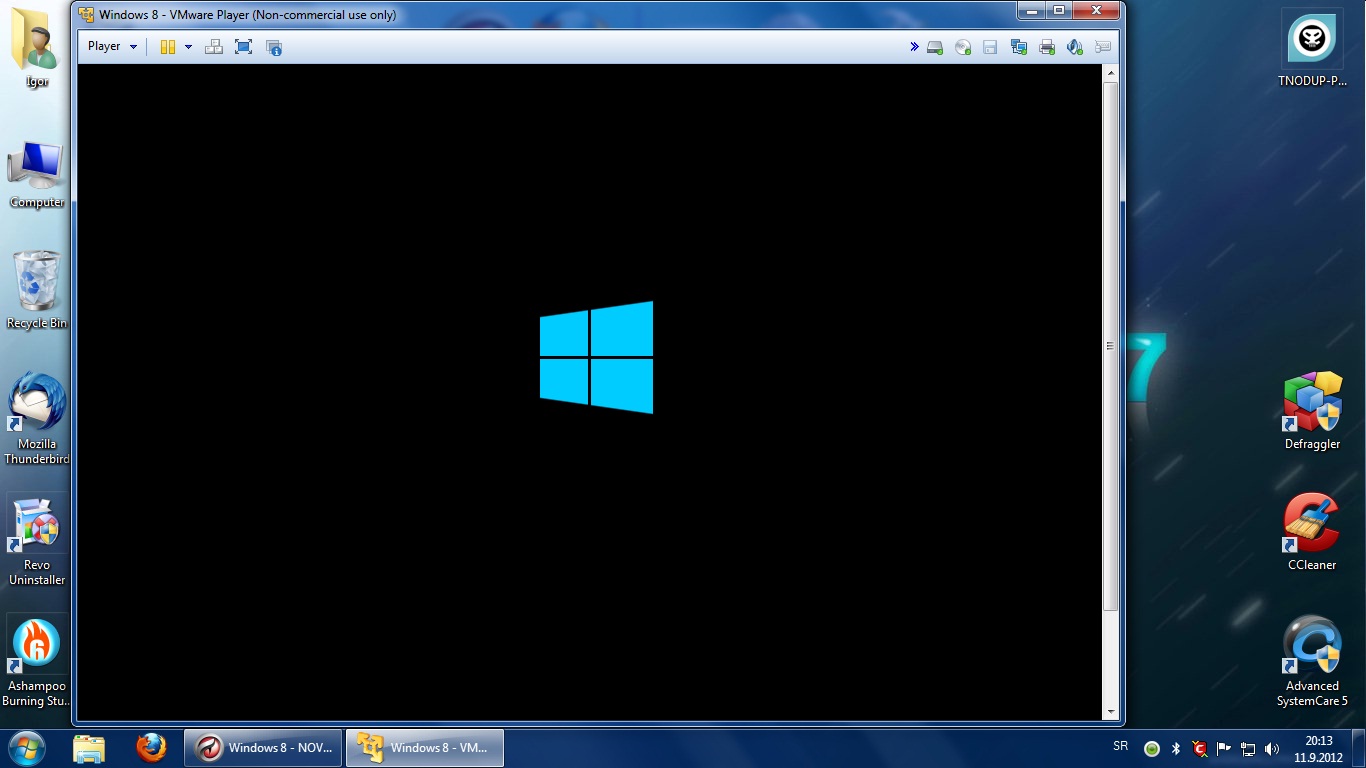This screenshot has height=768, width=1366.
Task: Switch to the Windows 8 - NOV... taskbar window
Action: tap(263, 748)
